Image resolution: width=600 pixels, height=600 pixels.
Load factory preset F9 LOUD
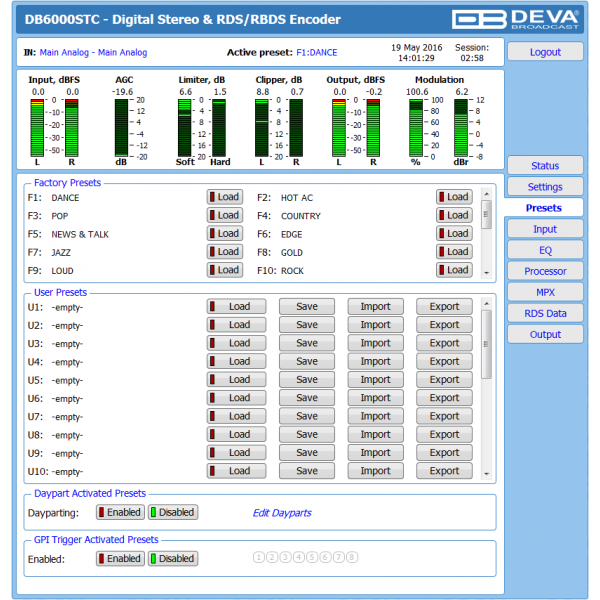tap(225, 270)
